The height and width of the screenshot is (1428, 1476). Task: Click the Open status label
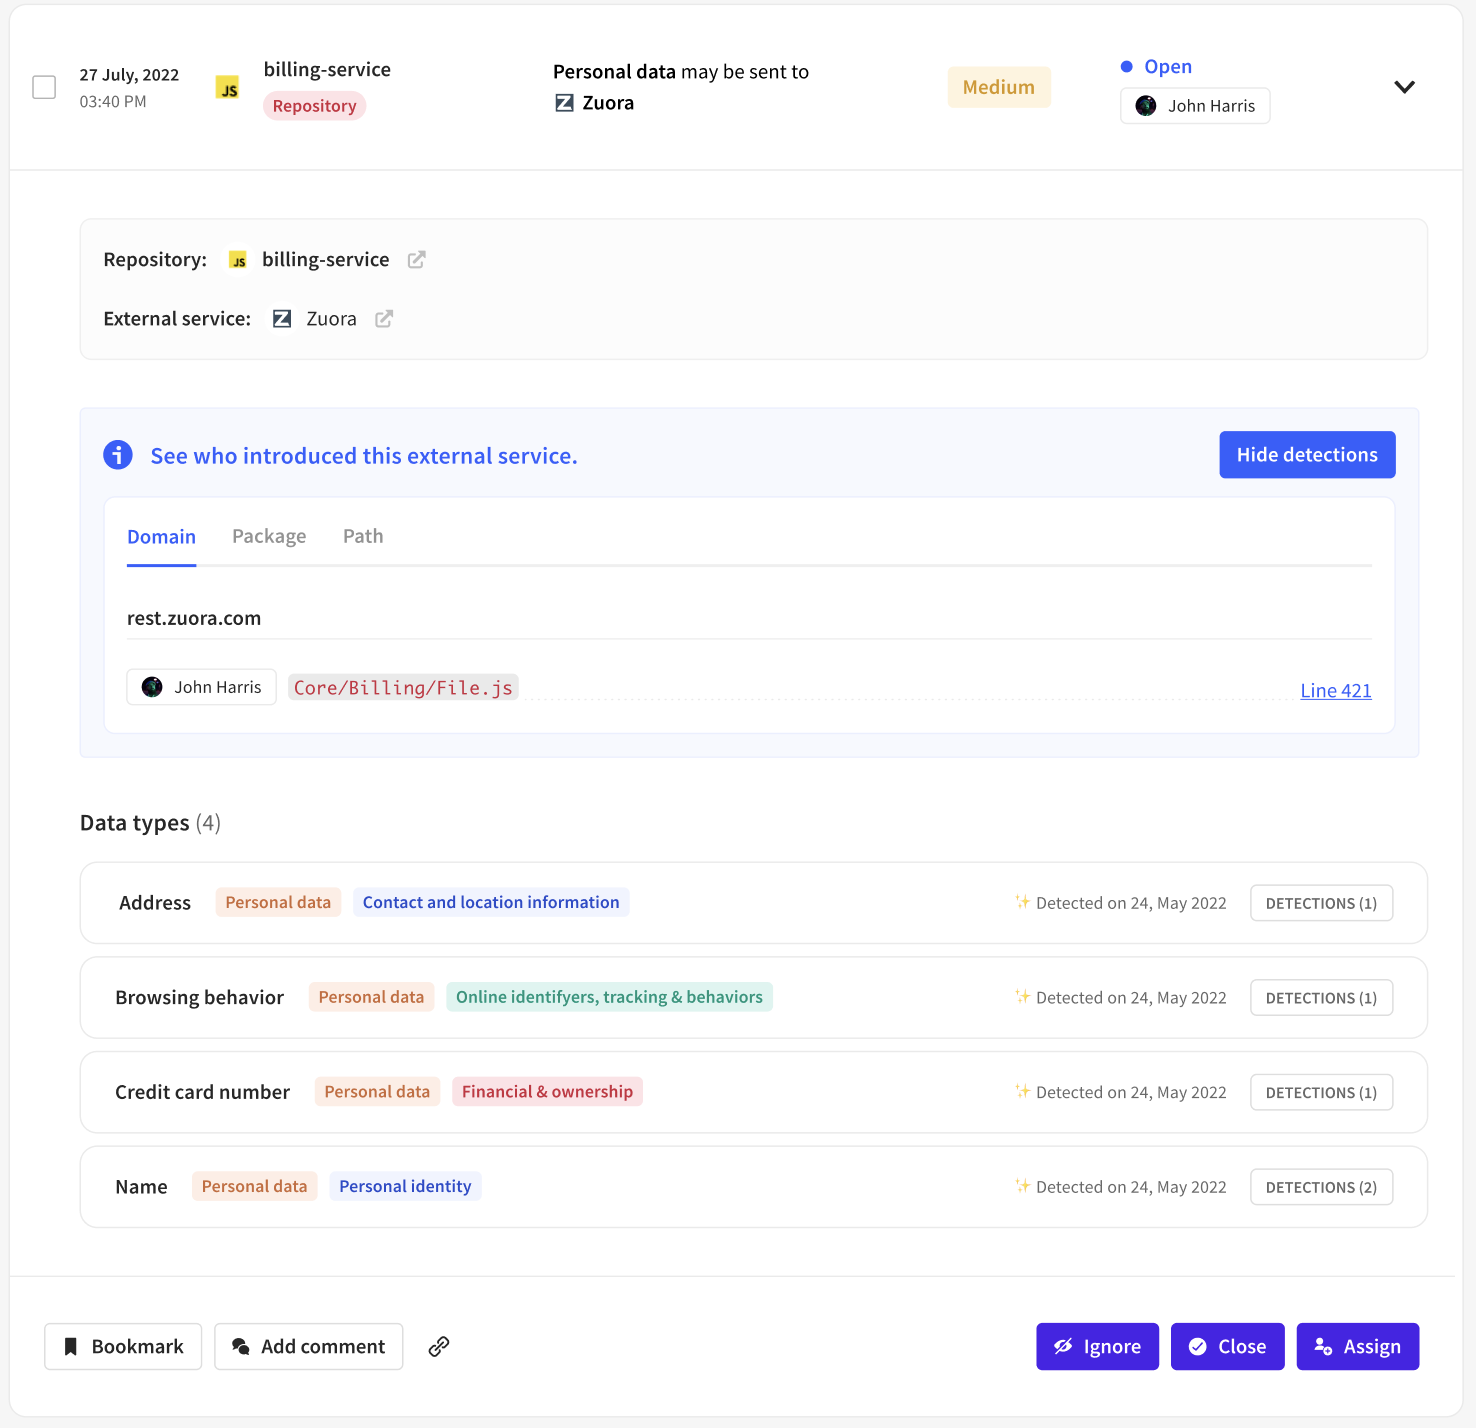click(x=1168, y=67)
